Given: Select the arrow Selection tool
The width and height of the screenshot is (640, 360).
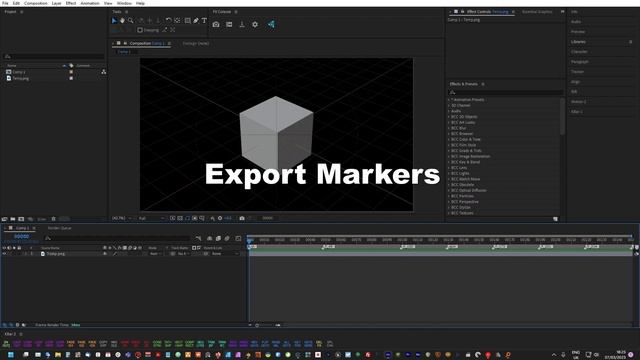Looking at the screenshot, I should point(114,20).
